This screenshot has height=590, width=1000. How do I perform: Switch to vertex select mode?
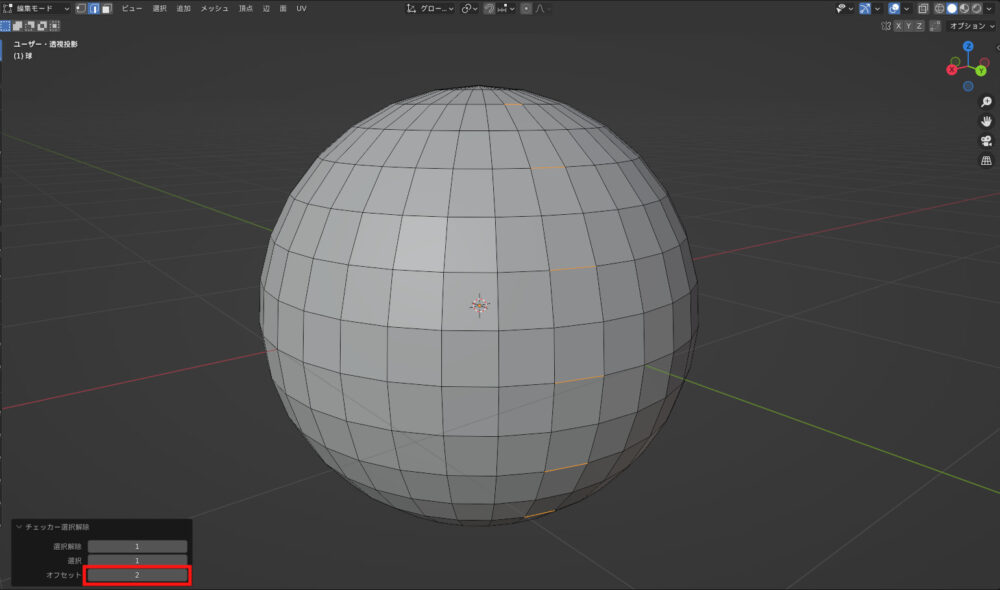(x=81, y=8)
